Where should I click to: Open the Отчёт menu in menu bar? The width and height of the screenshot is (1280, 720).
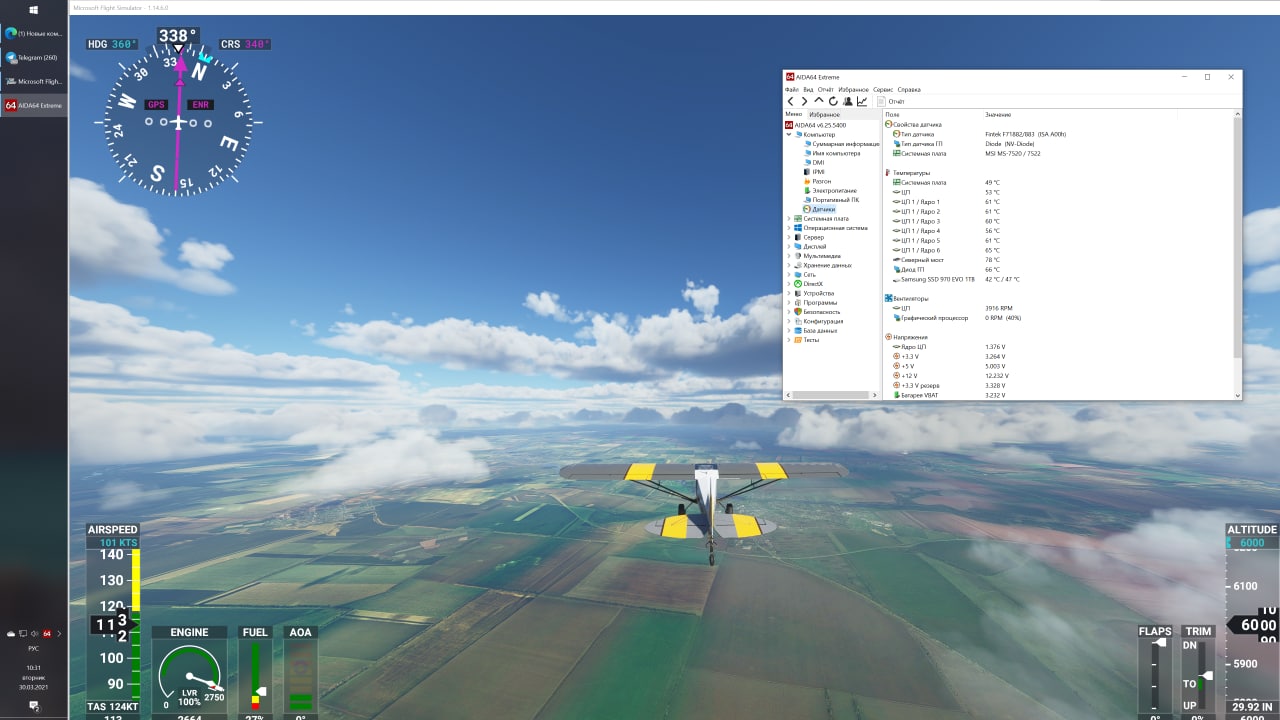825,89
